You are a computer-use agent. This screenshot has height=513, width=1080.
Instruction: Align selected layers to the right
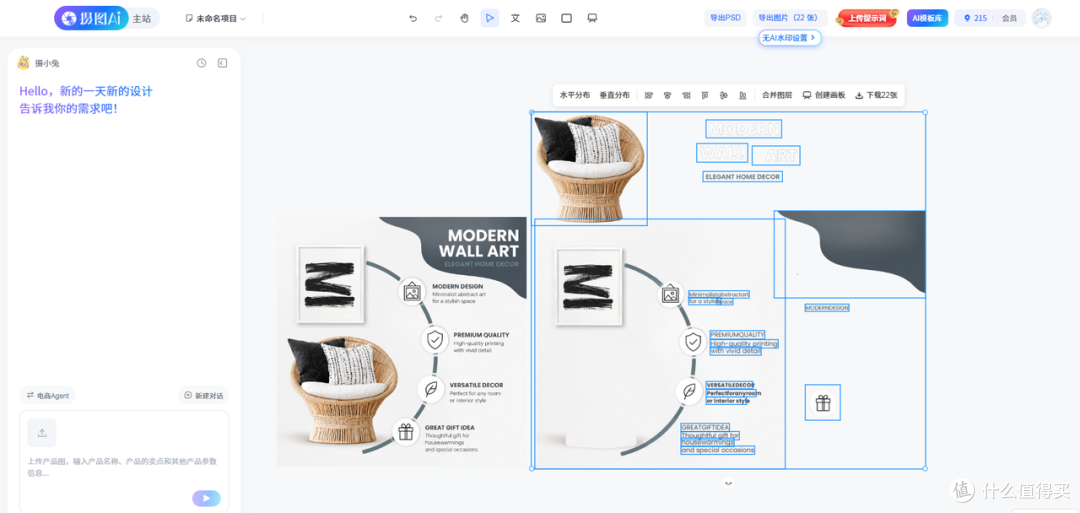tap(686, 96)
